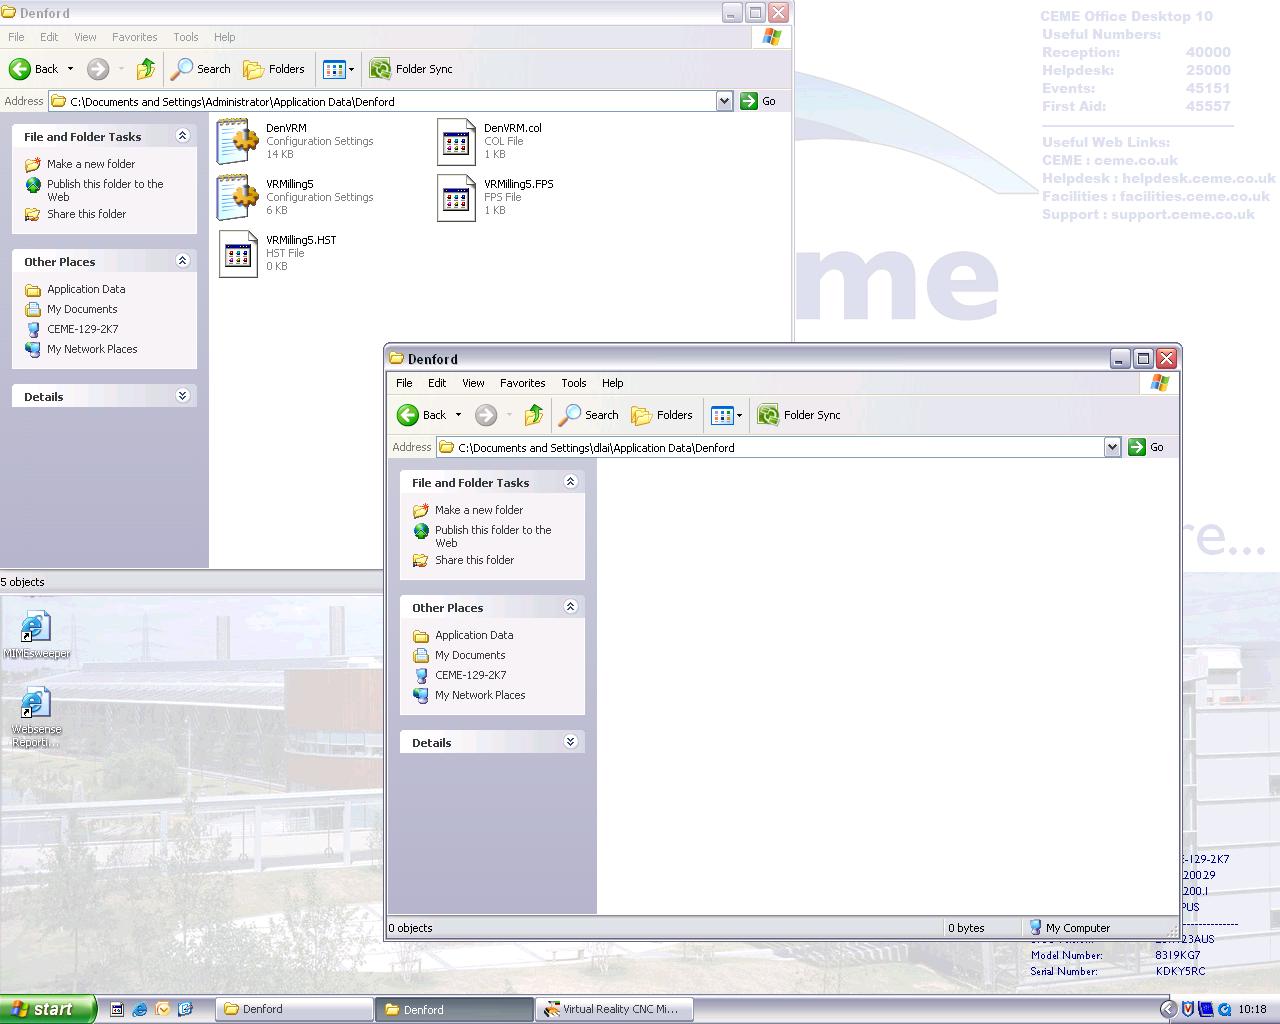Open Outlook Express quick launch icon
Viewport: 1280px width, 1024px height.
coord(163,1009)
